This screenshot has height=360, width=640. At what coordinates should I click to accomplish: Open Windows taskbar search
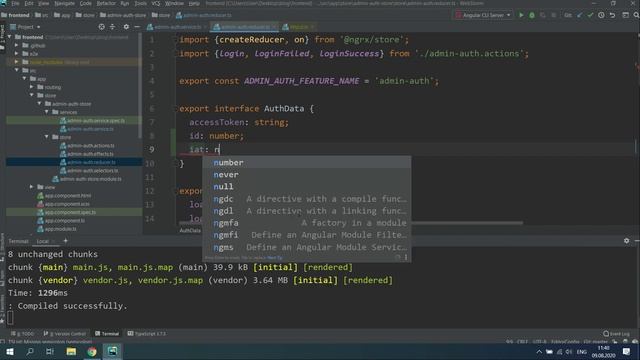pyautogui.click(x=30, y=351)
